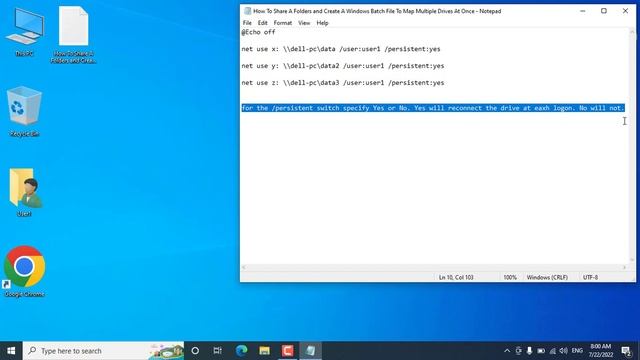Open the File menu in Notepad
This screenshot has height=360, width=640.
click(247, 23)
